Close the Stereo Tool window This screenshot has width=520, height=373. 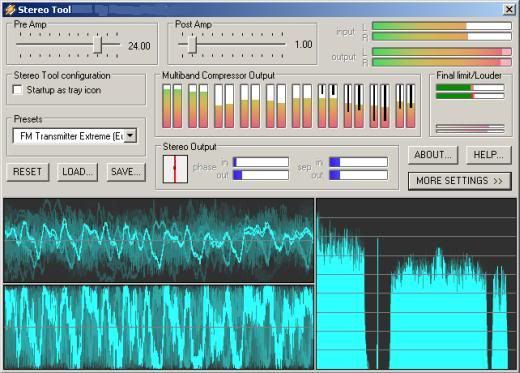509,9
